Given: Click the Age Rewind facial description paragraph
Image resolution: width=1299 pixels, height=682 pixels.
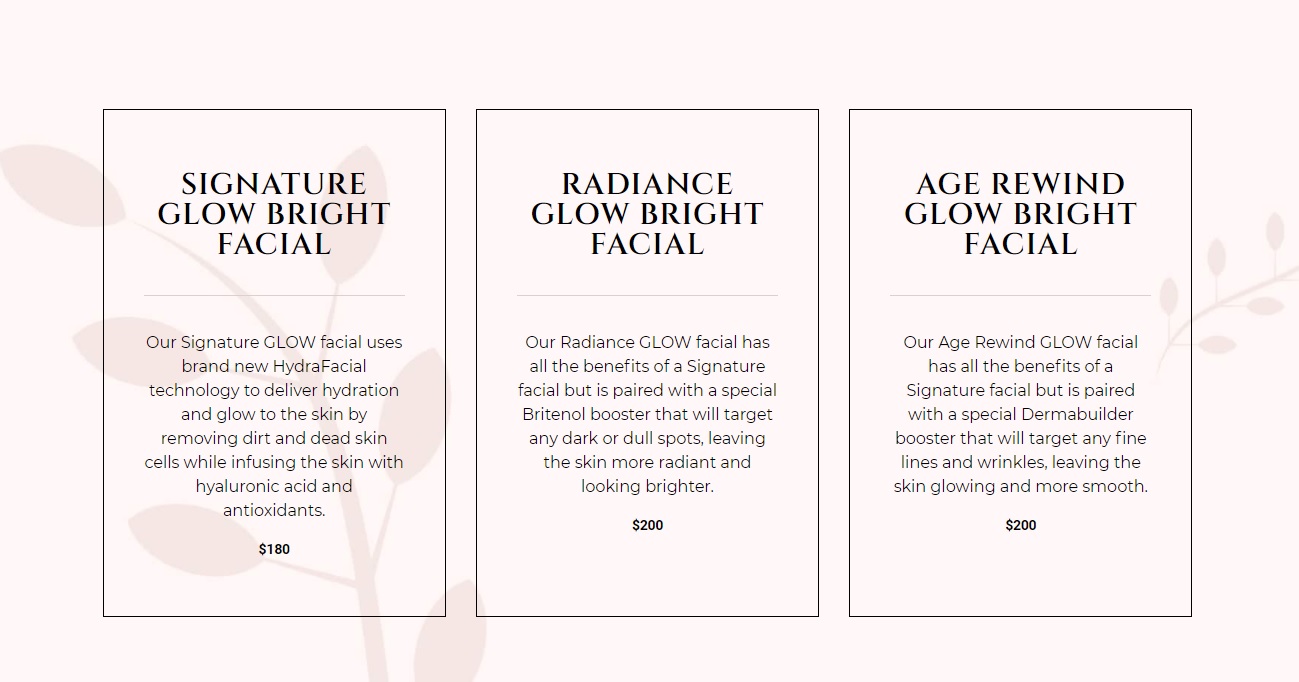Looking at the screenshot, I should (1020, 414).
